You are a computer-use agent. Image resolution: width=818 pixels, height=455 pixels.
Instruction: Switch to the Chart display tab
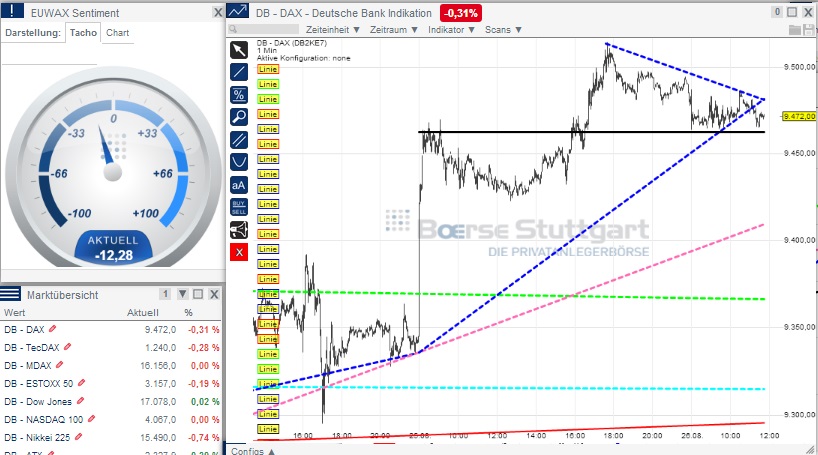pyautogui.click(x=117, y=32)
